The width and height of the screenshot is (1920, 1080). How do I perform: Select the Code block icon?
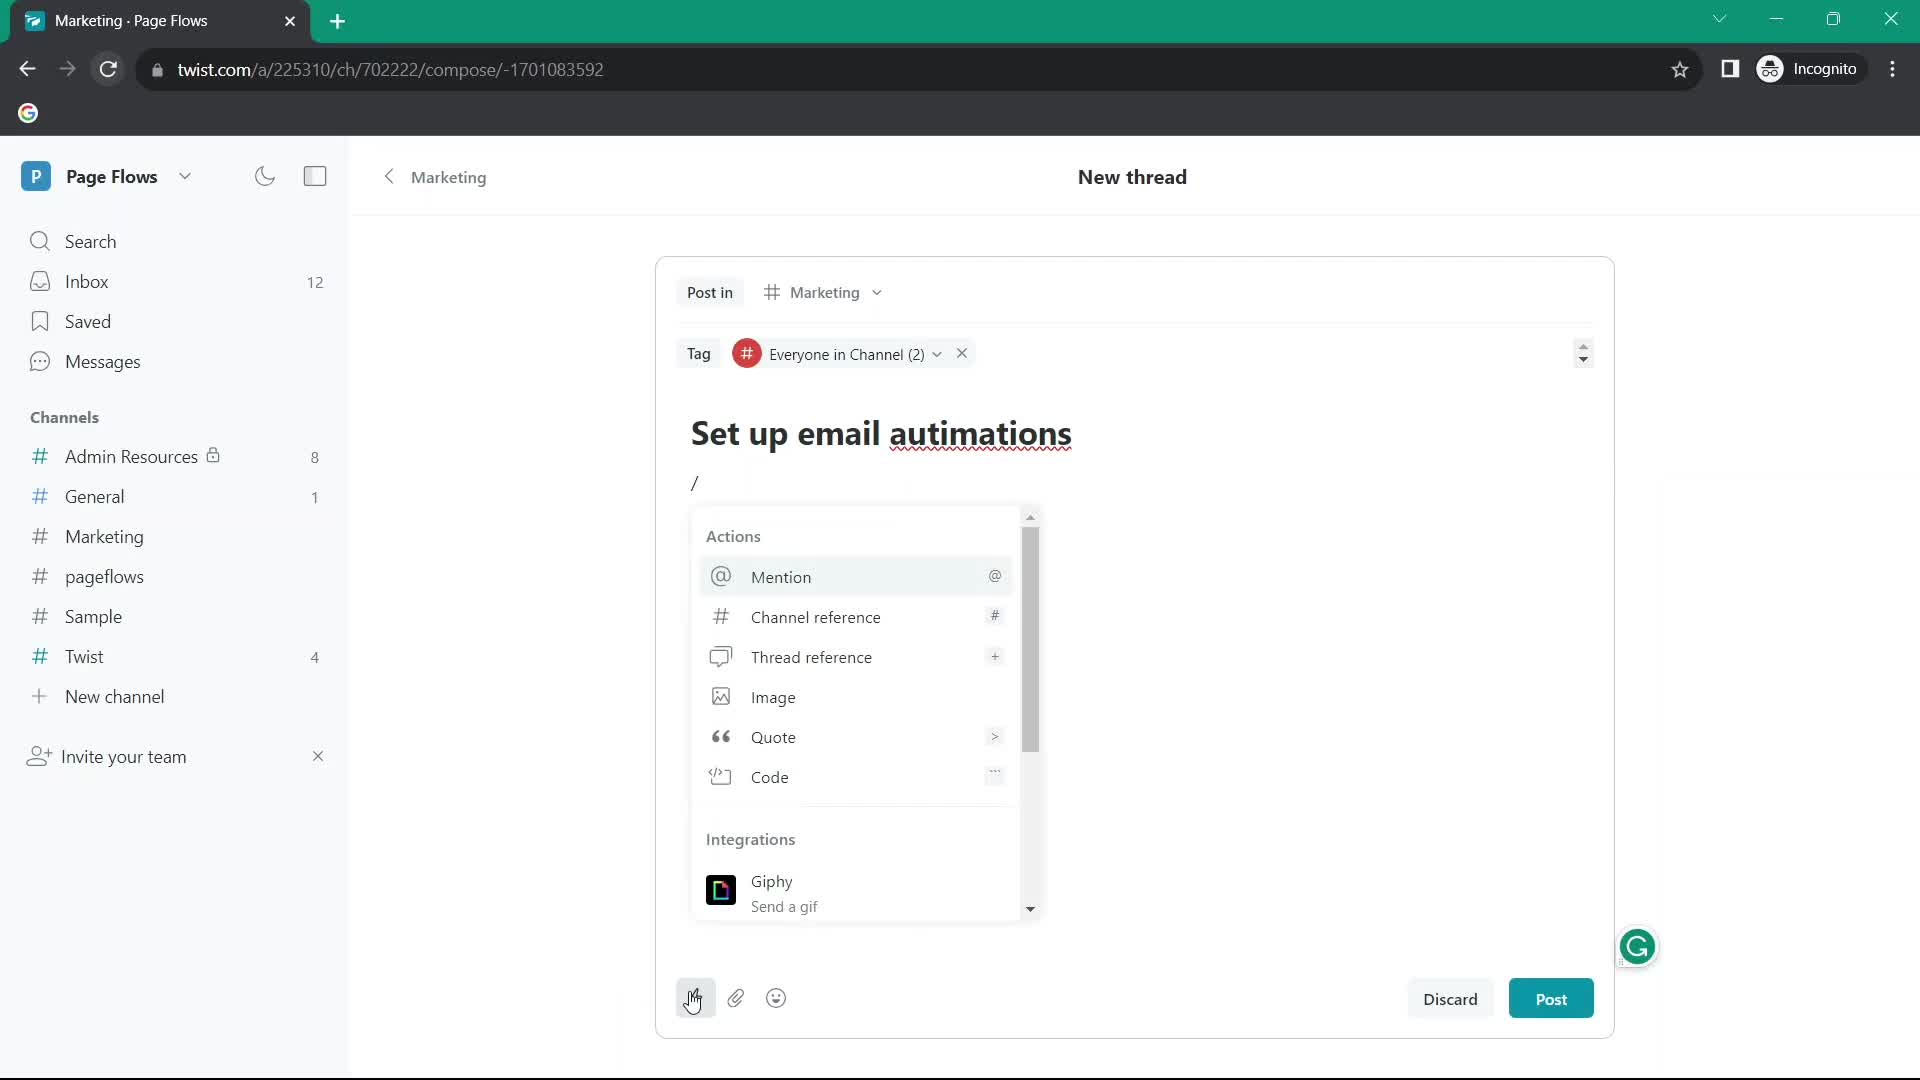720,775
